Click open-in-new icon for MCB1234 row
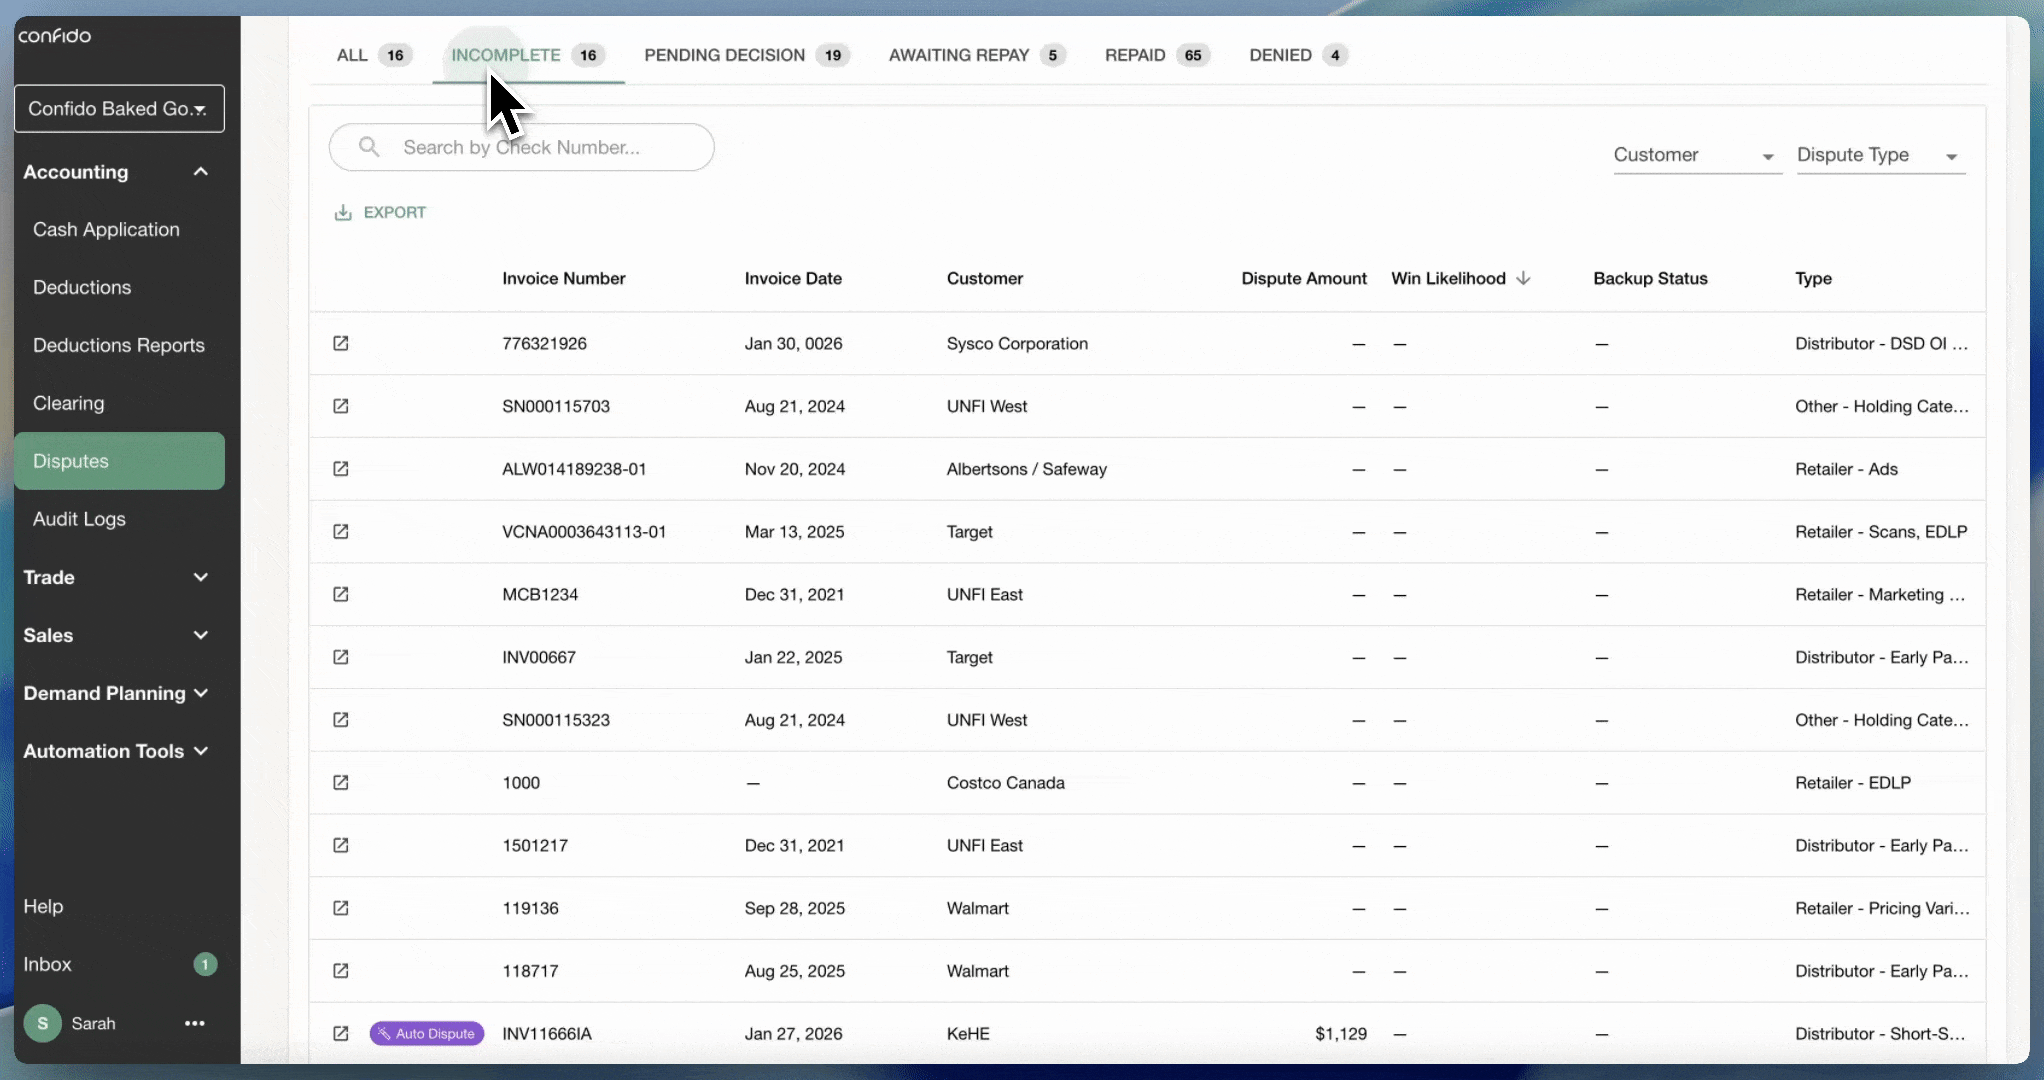Screen dimensions: 2044x1080 (x=340, y=594)
